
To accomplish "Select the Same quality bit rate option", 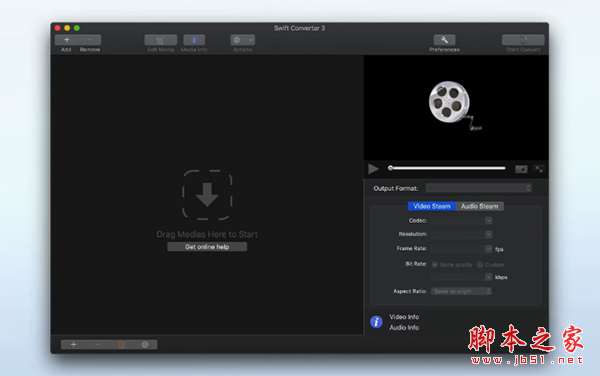I will 435,265.
